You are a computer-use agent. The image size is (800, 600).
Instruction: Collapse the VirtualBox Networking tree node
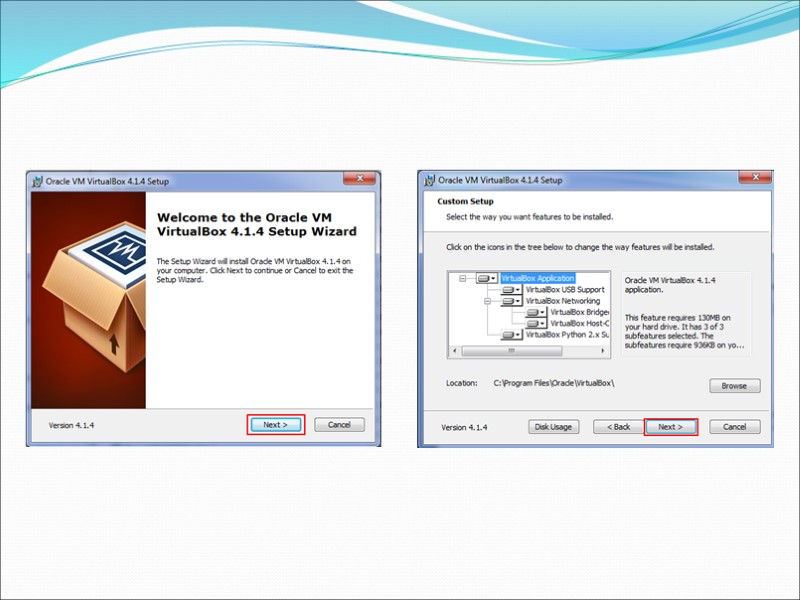pyautogui.click(x=487, y=301)
